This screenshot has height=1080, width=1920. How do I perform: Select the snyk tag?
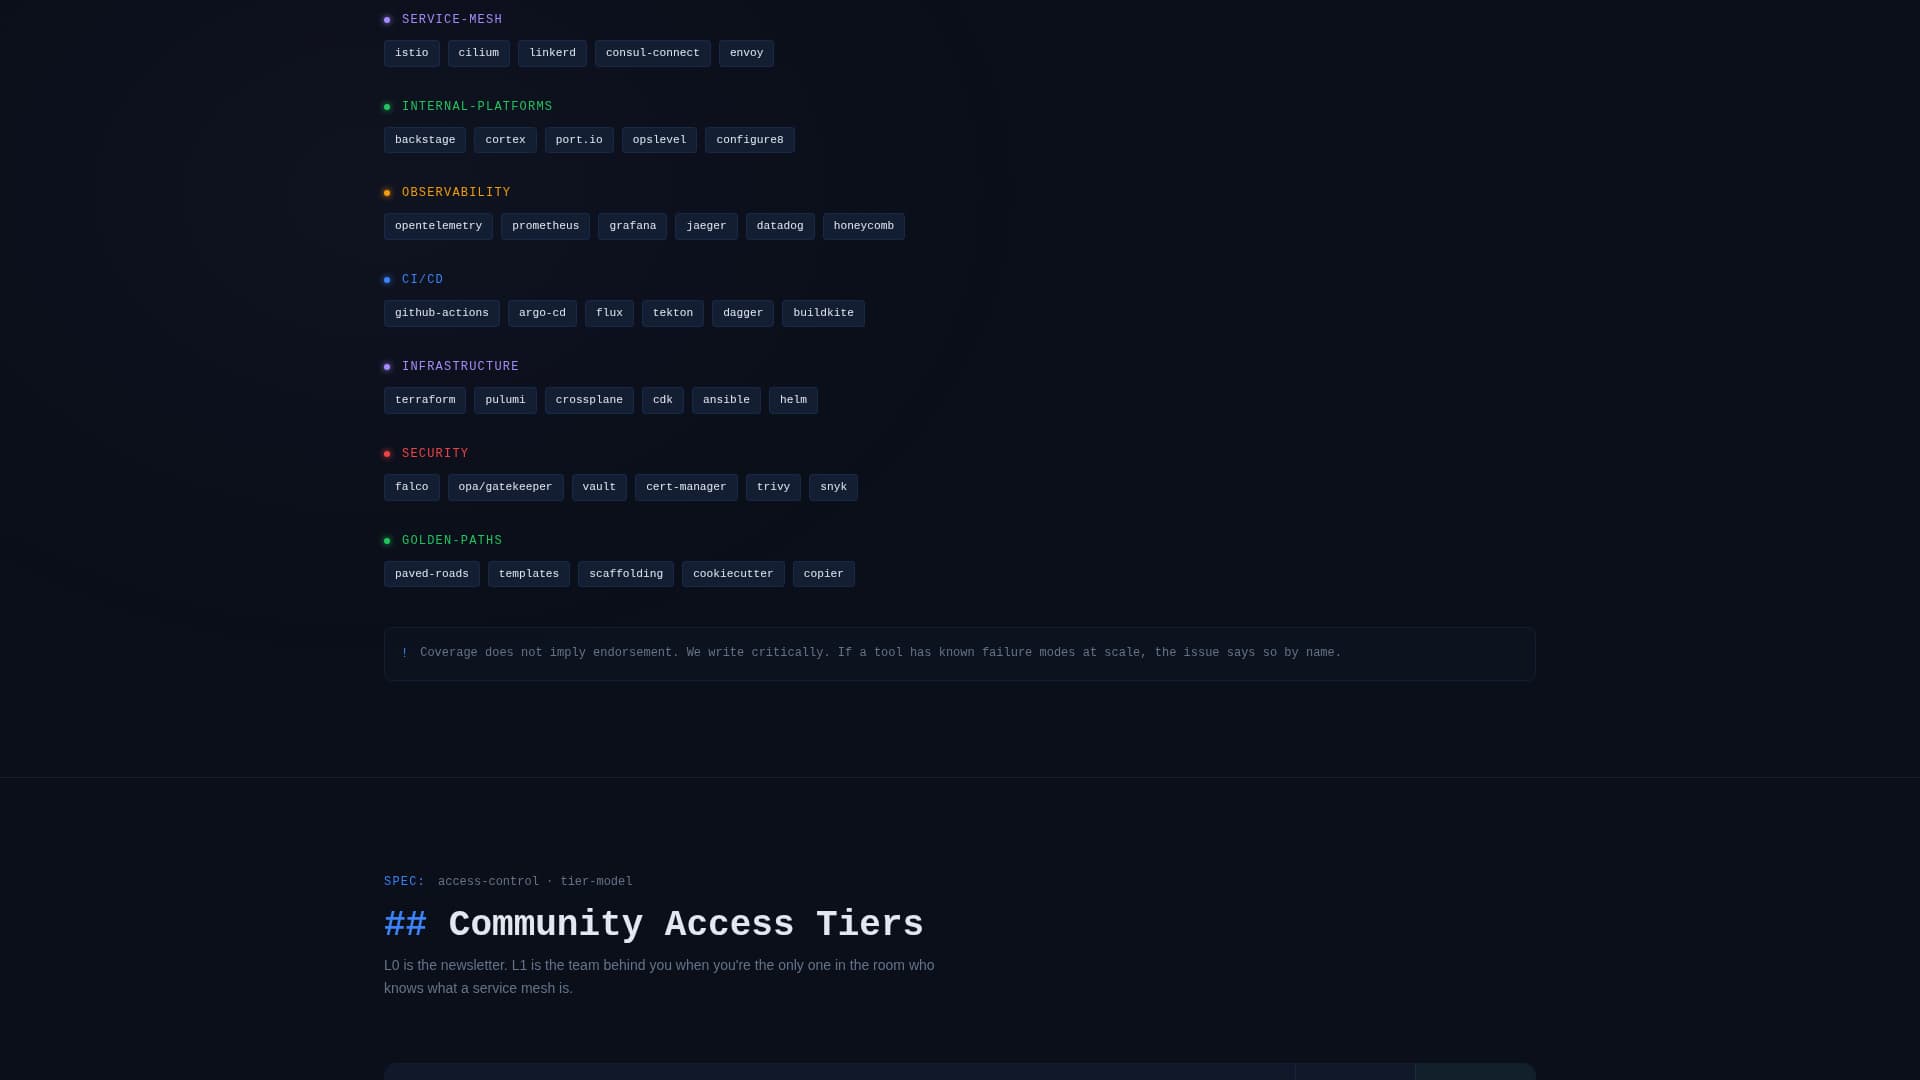tap(833, 487)
